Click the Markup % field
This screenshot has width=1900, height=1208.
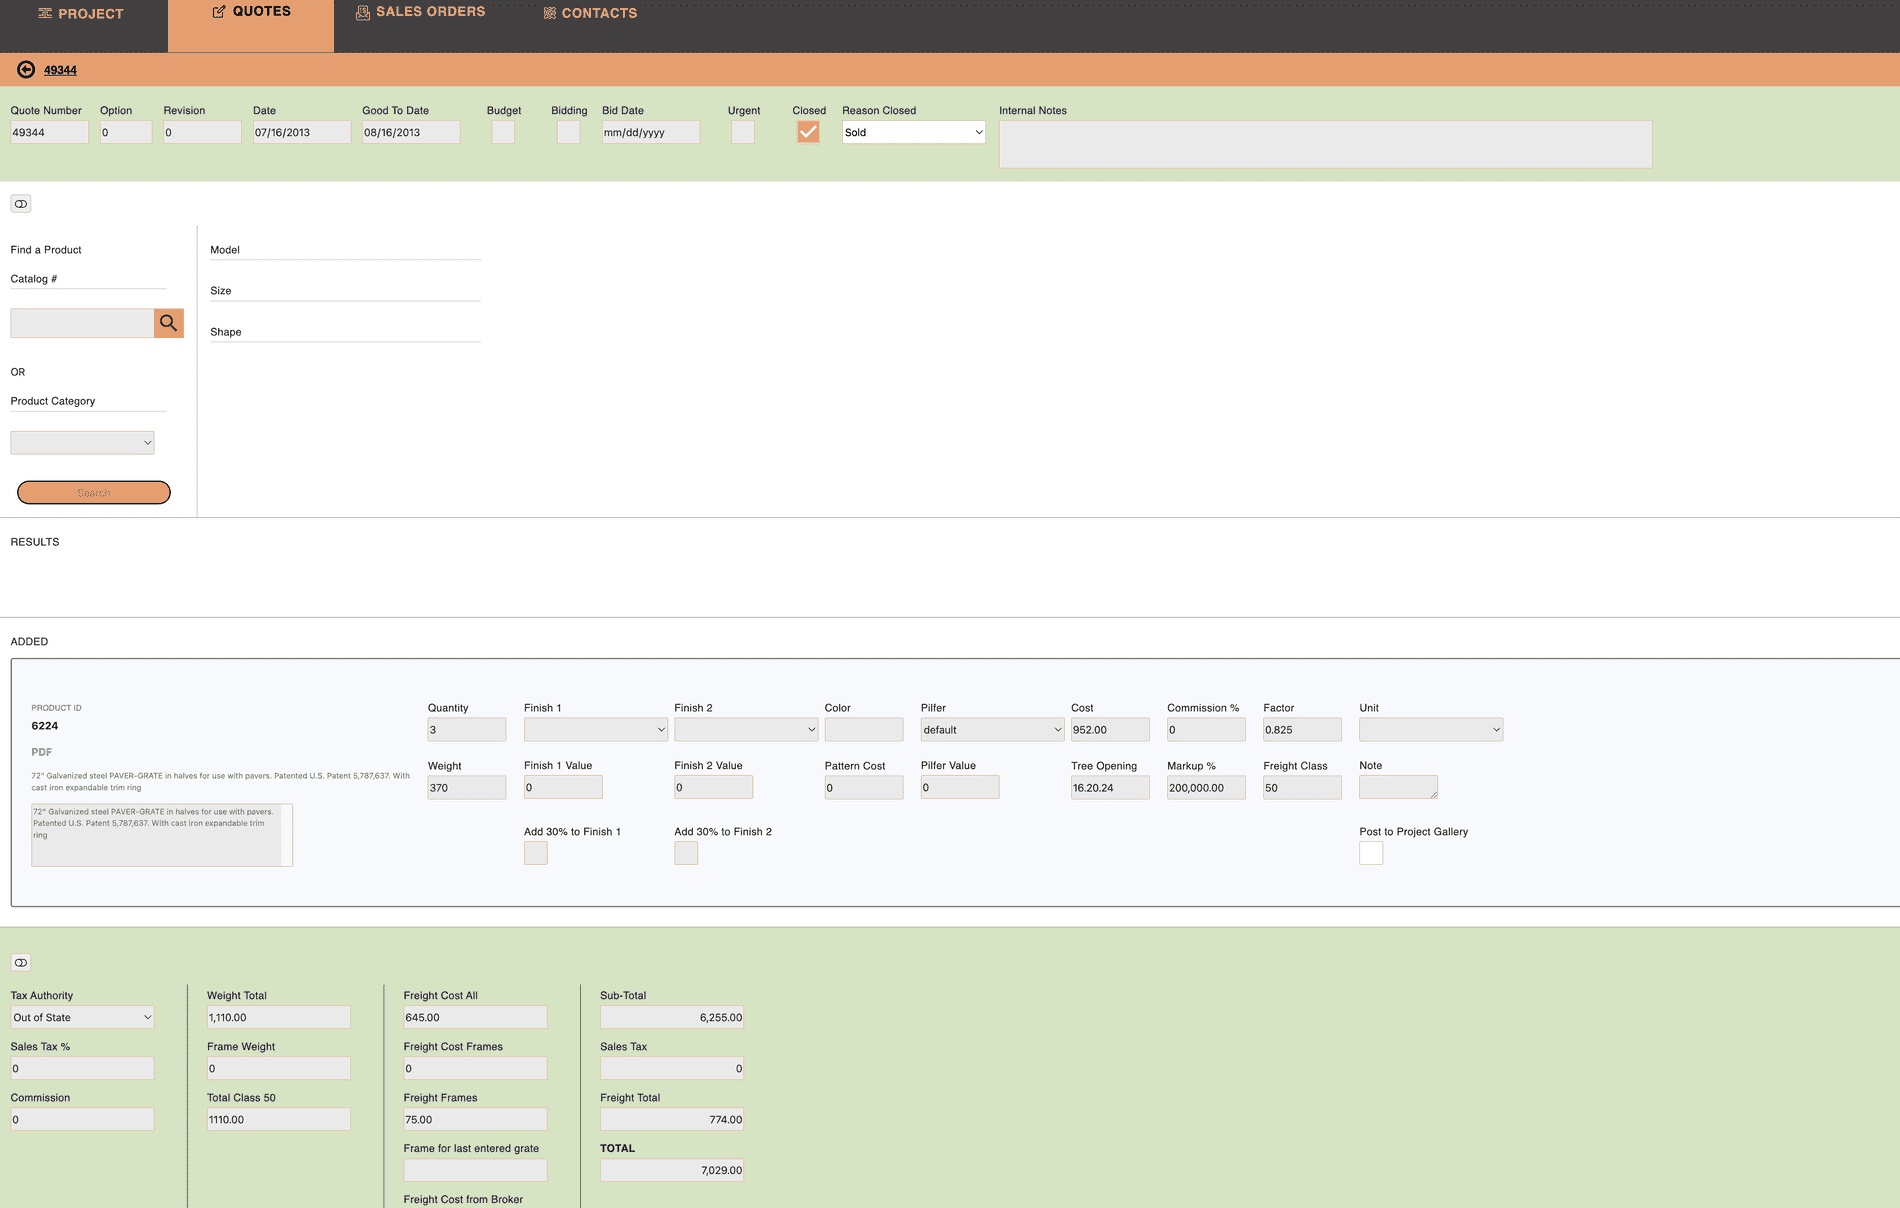1206,788
